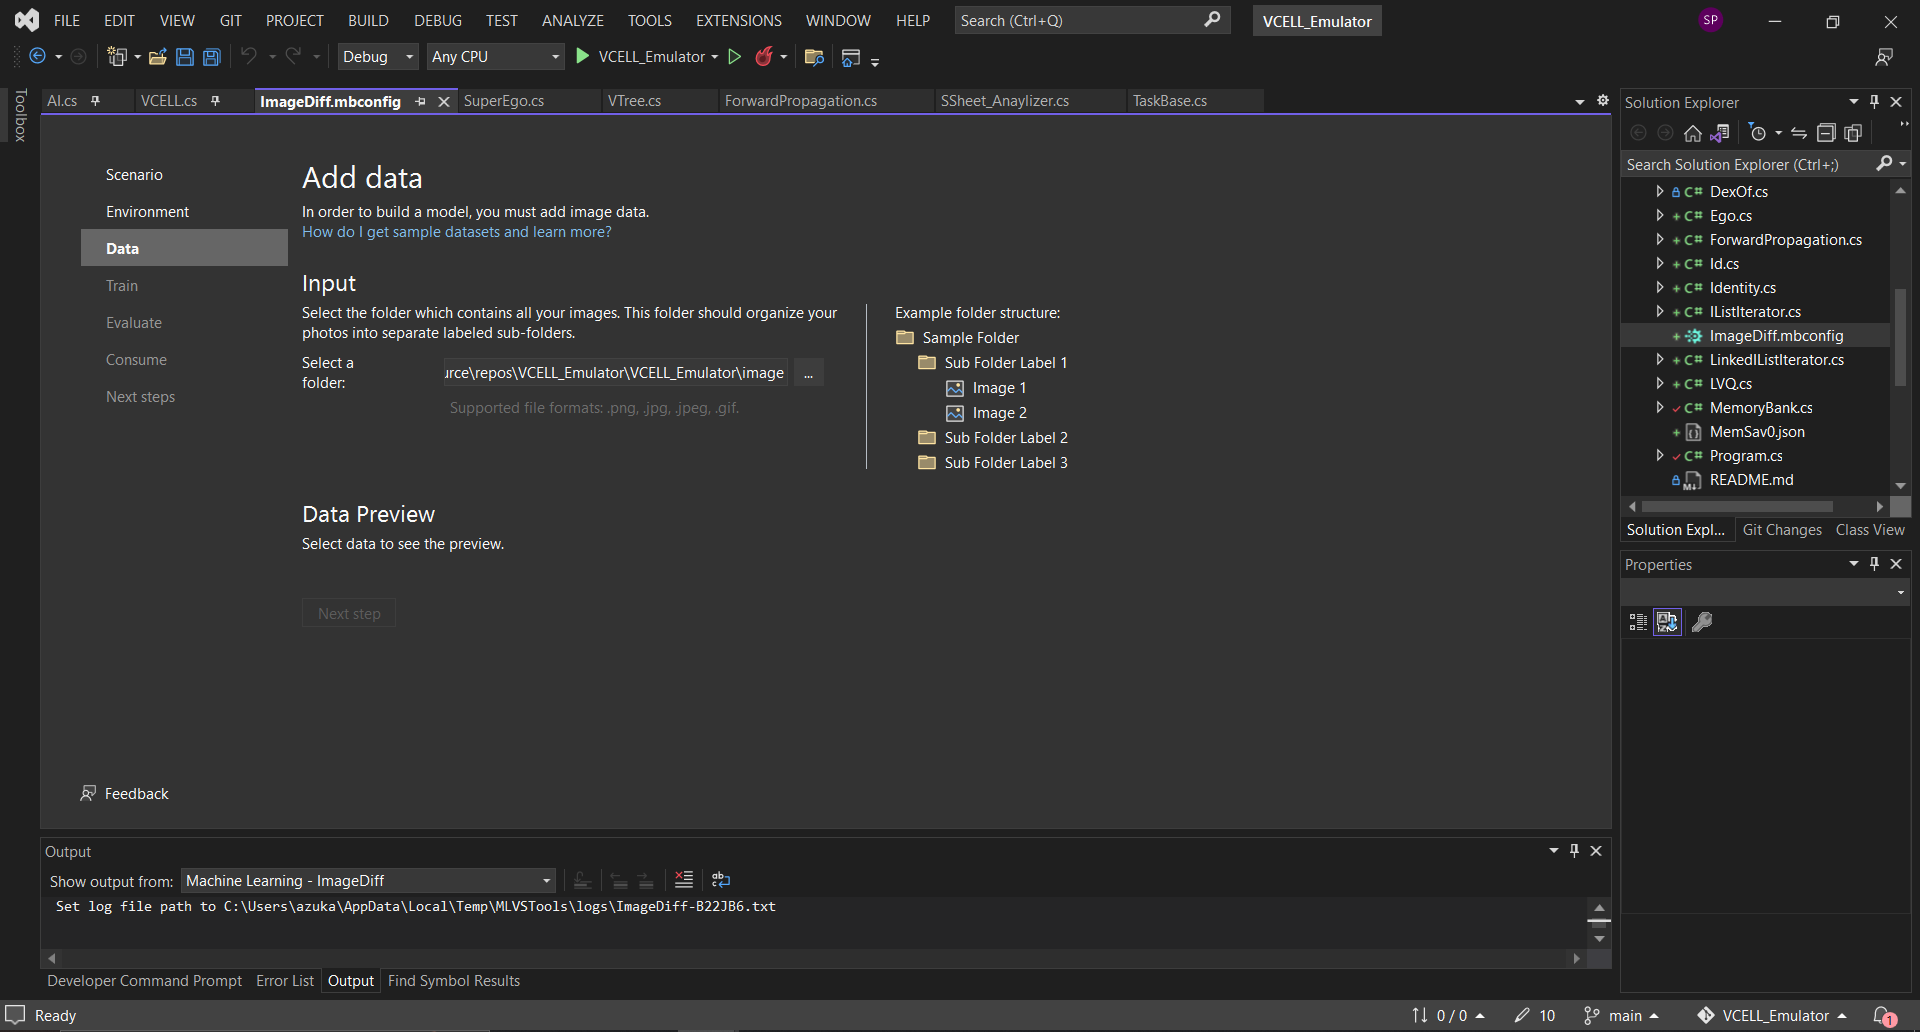Open the Home view in Solution Explorer
The image size is (1920, 1032).
click(x=1693, y=132)
